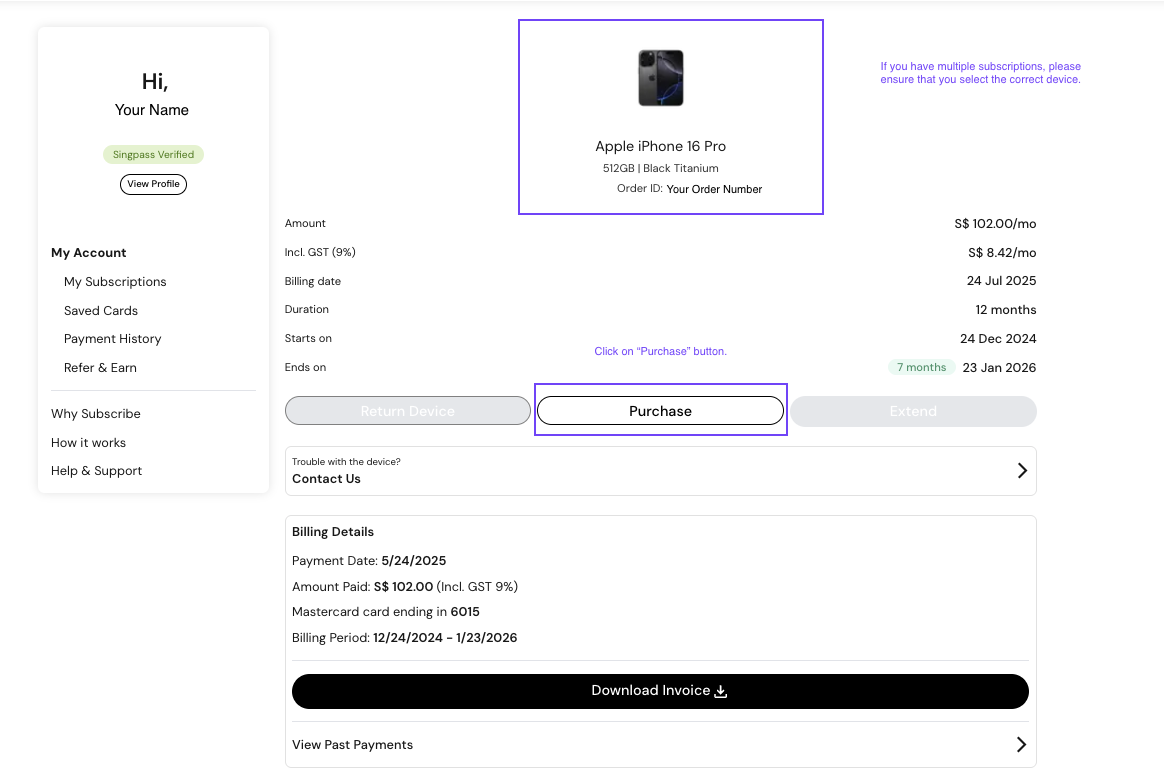Open the View Profile button
Image resolution: width=1164 pixels, height=781 pixels.
point(154,184)
